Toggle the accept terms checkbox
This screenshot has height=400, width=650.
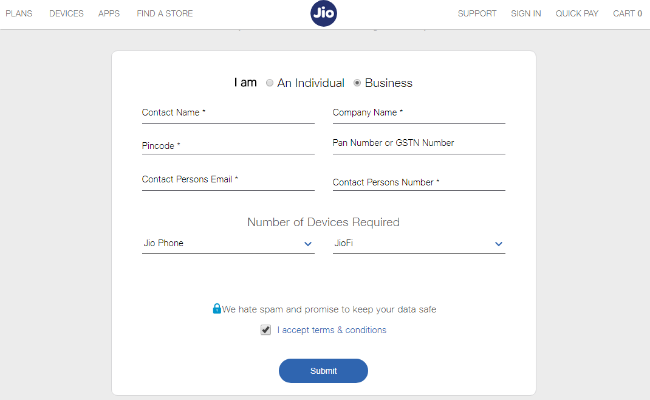point(266,330)
